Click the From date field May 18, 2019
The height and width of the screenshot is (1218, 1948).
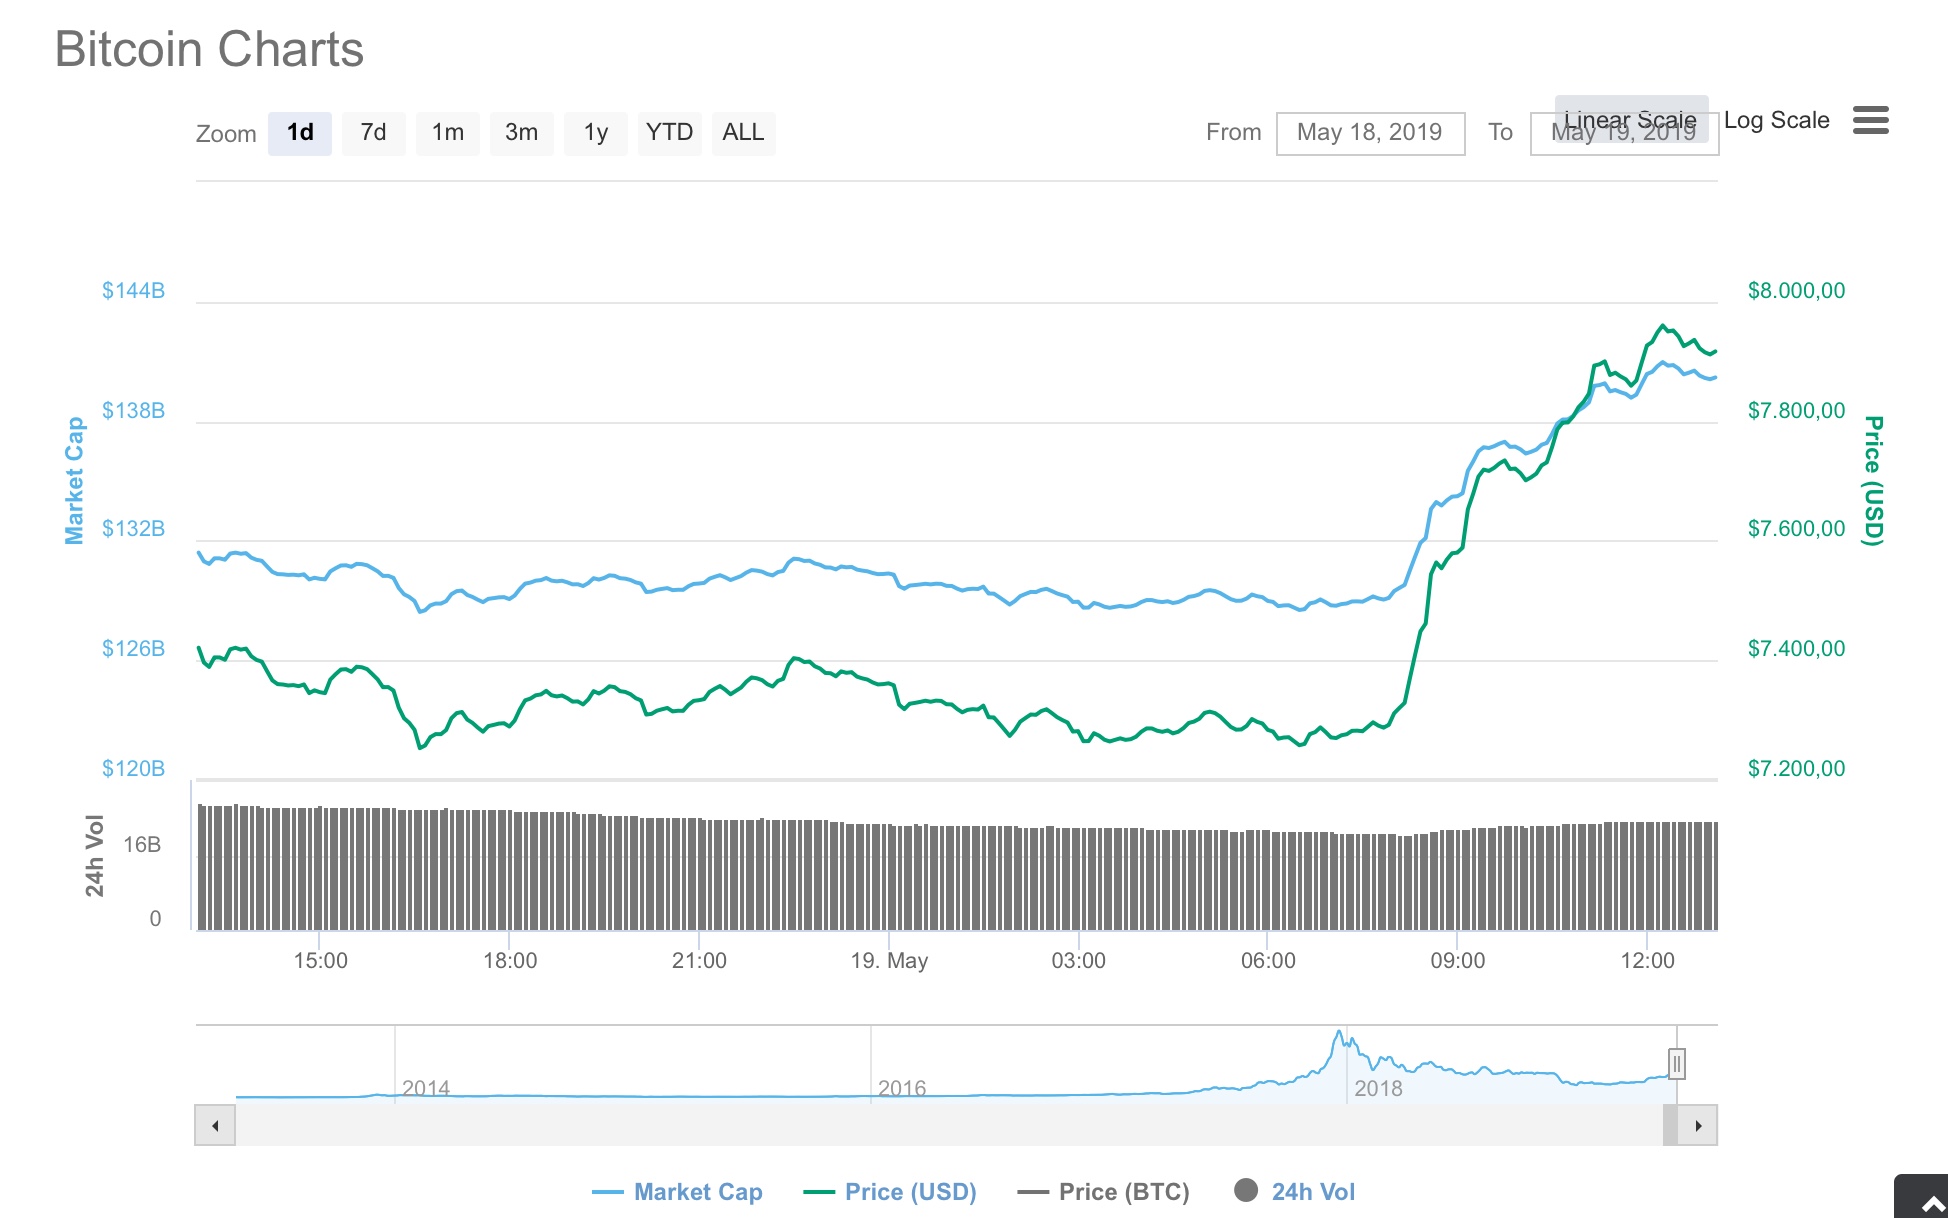[1370, 133]
